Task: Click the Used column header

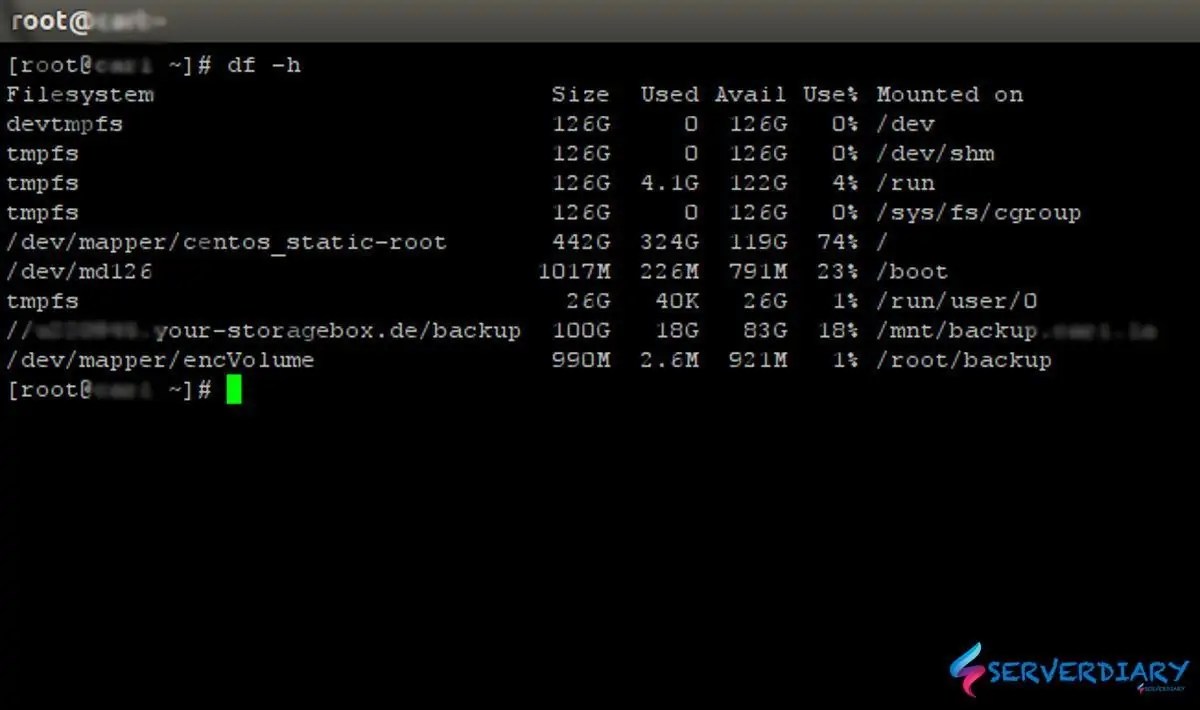Action: [670, 94]
